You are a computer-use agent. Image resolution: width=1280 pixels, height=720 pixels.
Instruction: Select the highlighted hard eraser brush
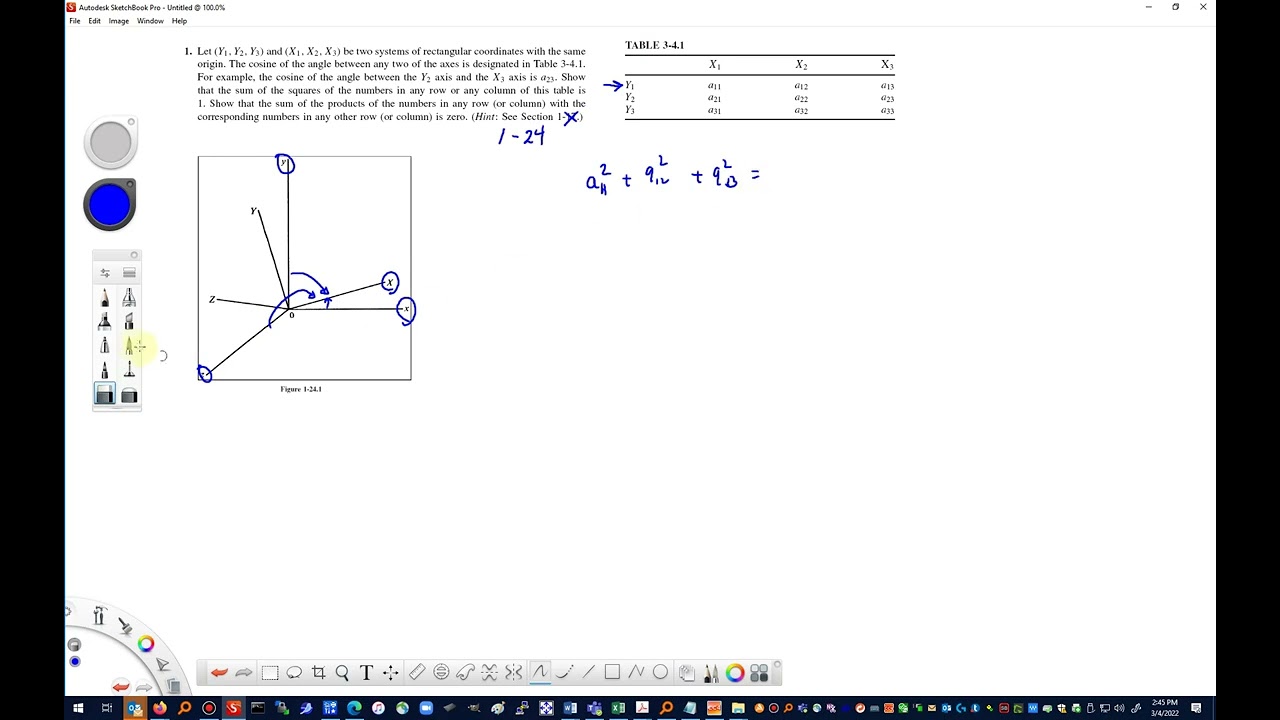(105, 395)
